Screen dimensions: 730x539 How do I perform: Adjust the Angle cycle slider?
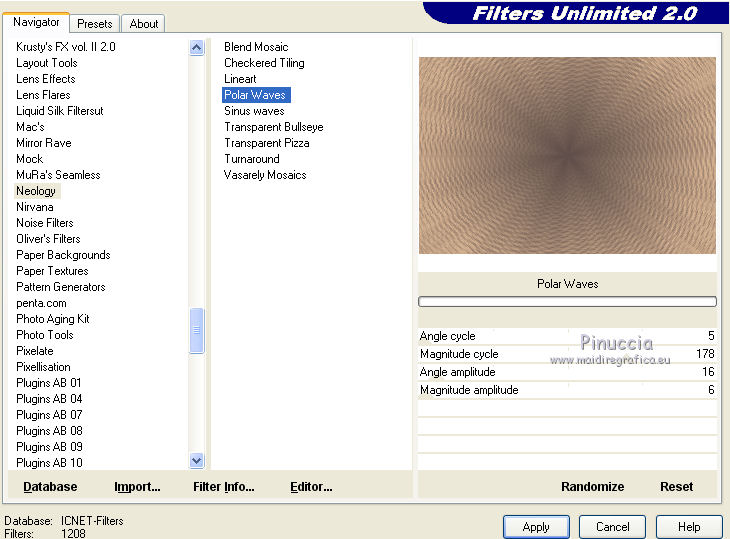tap(567, 336)
